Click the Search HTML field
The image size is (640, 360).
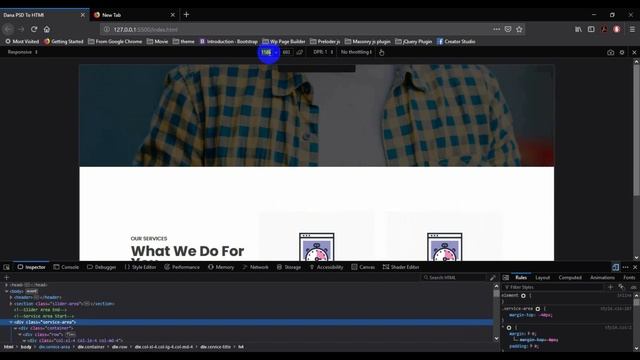coord(454,278)
